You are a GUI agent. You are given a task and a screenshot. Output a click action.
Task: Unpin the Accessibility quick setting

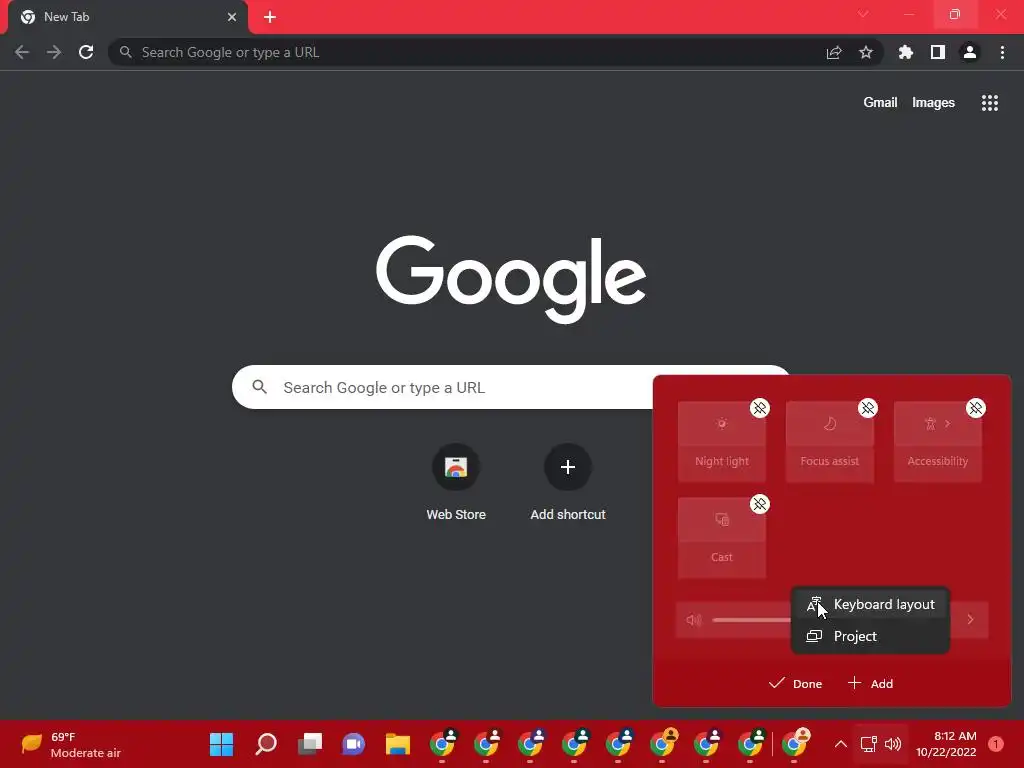point(976,408)
